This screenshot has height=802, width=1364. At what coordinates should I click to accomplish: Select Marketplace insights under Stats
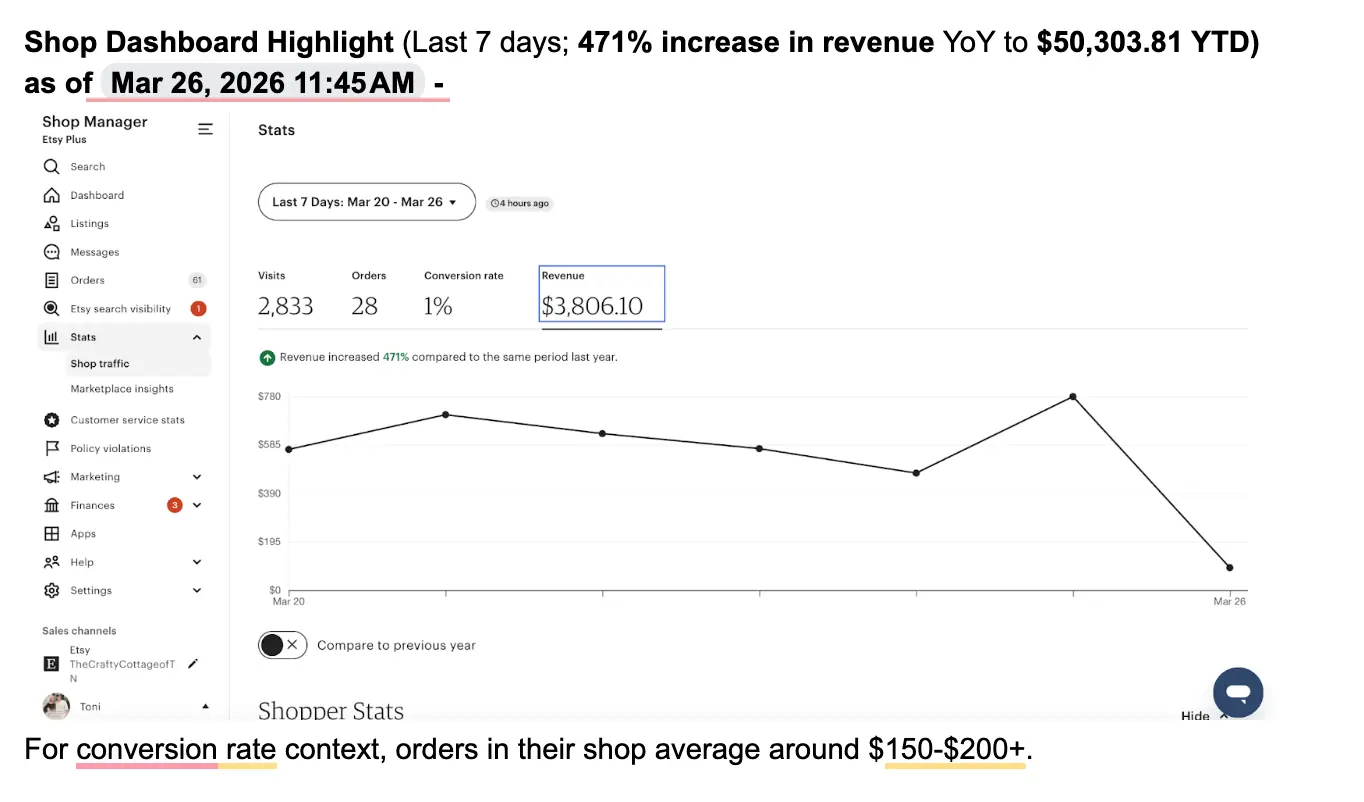[122, 389]
